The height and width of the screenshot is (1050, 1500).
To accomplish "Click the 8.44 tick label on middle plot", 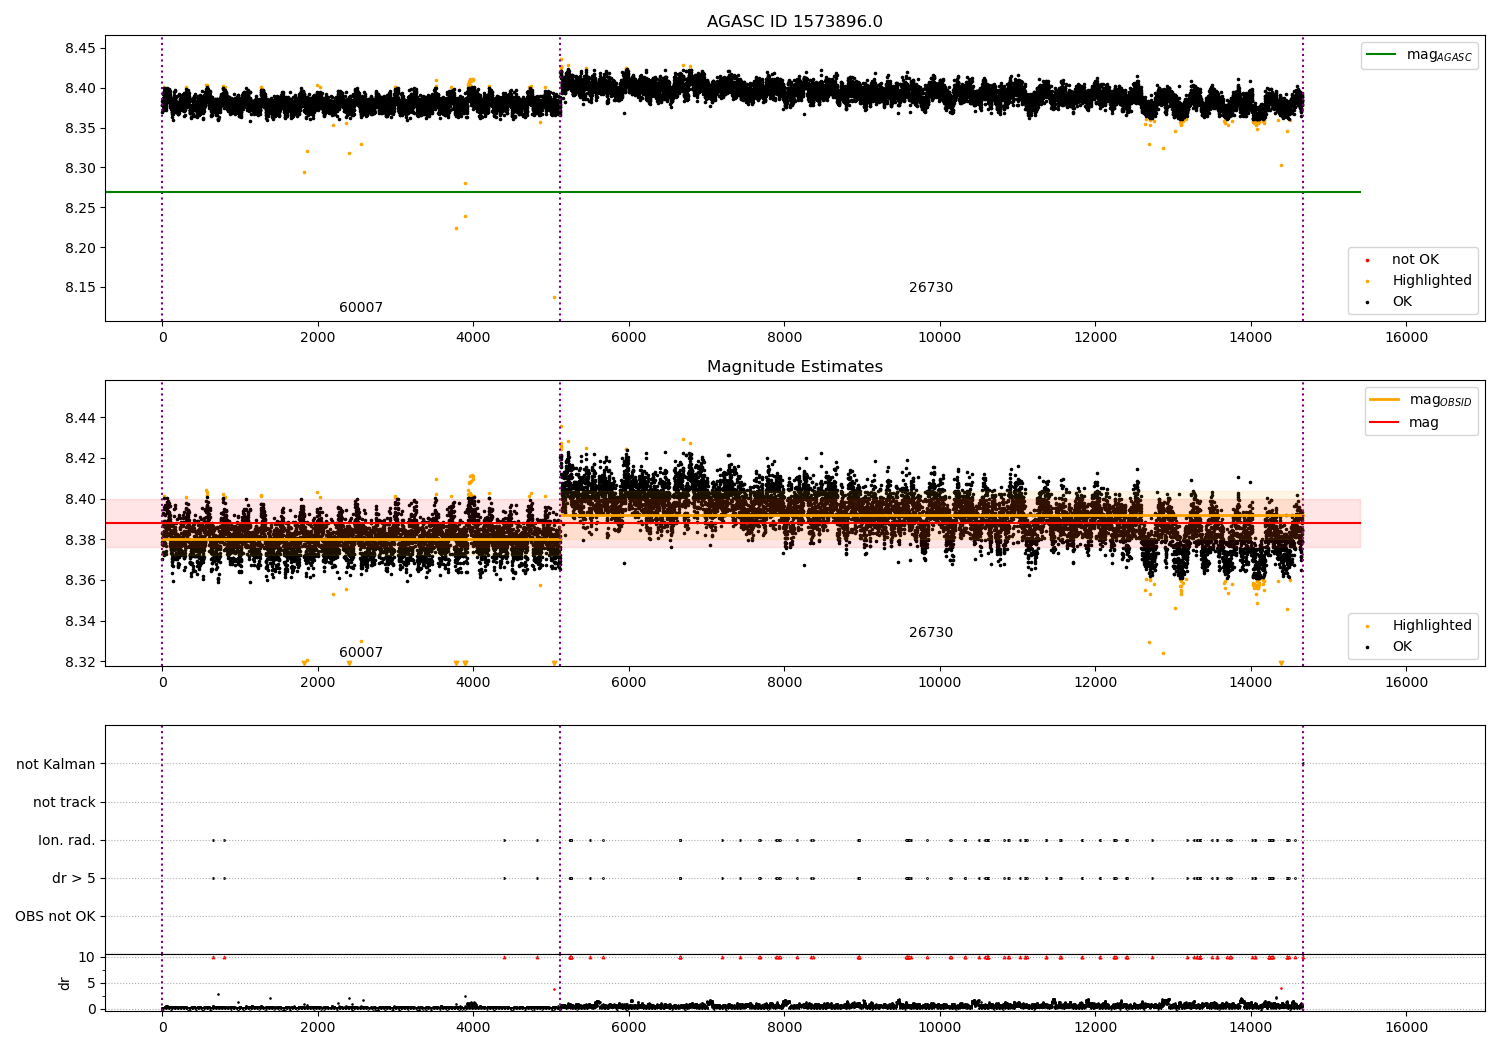I will 81,418.
